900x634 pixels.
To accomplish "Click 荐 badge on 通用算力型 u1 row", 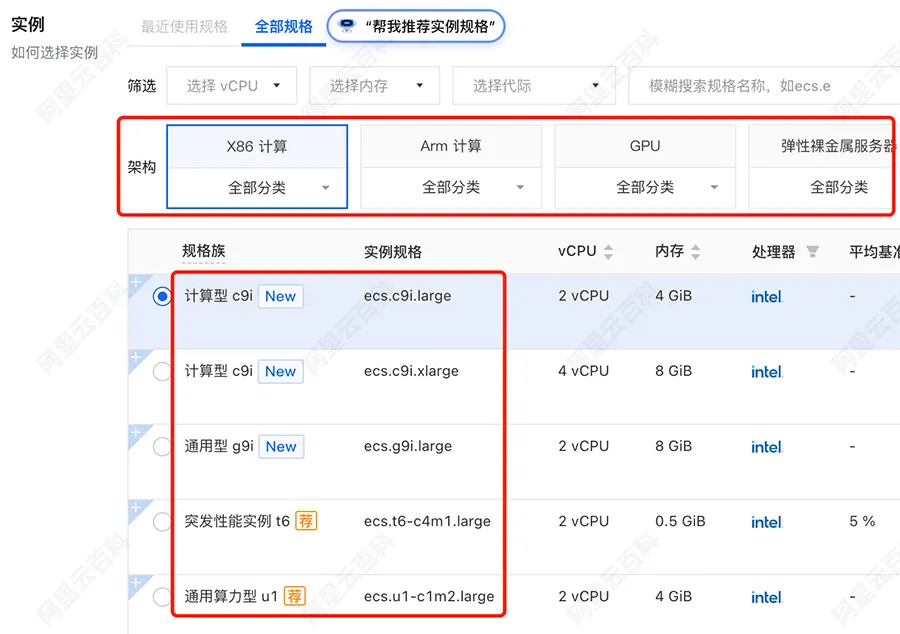I will tap(295, 596).
